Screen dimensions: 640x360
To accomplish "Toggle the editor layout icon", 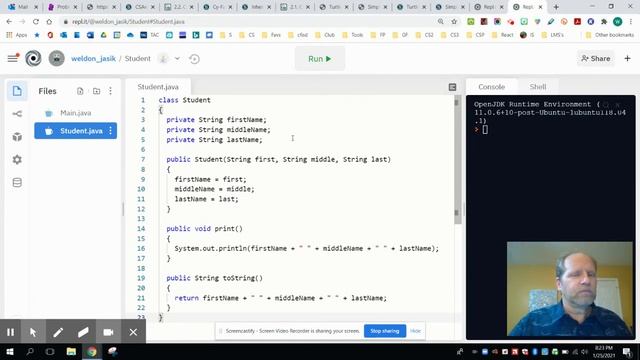I will coord(452,87).
